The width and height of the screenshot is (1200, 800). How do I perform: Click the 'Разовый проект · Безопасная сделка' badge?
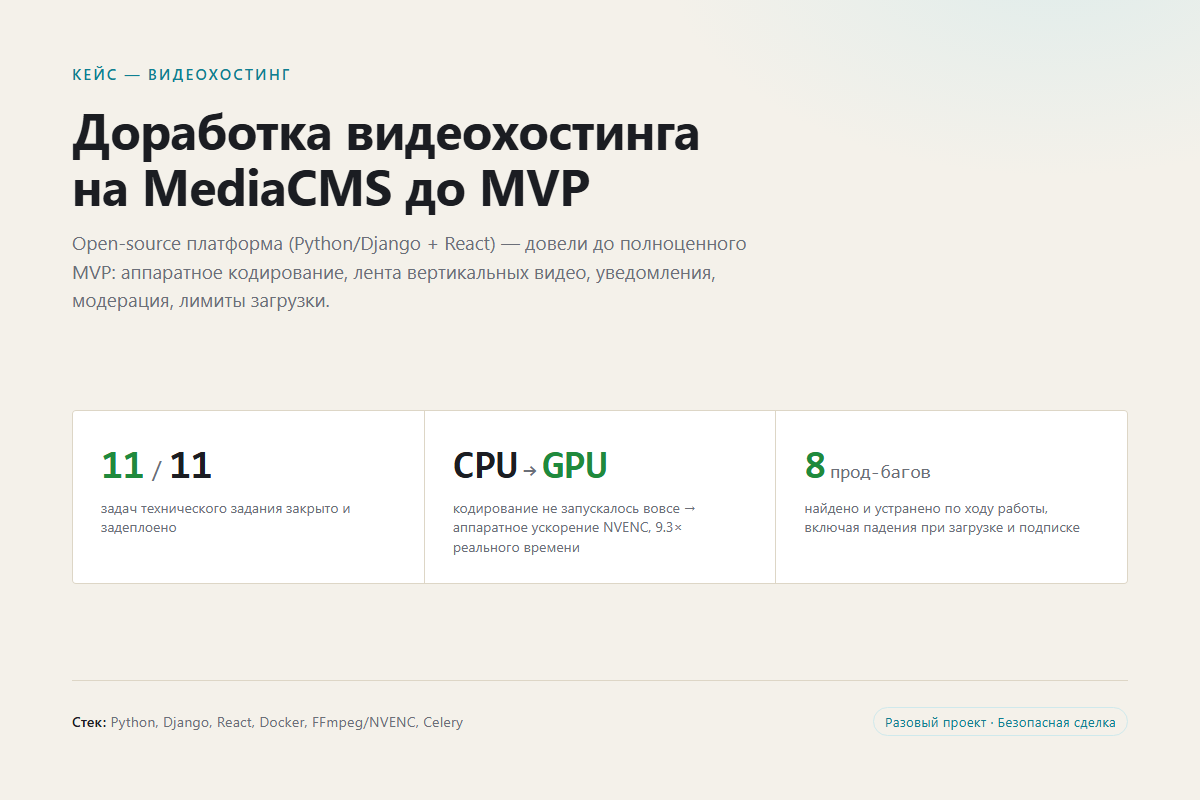click(x=1000, y=722)
